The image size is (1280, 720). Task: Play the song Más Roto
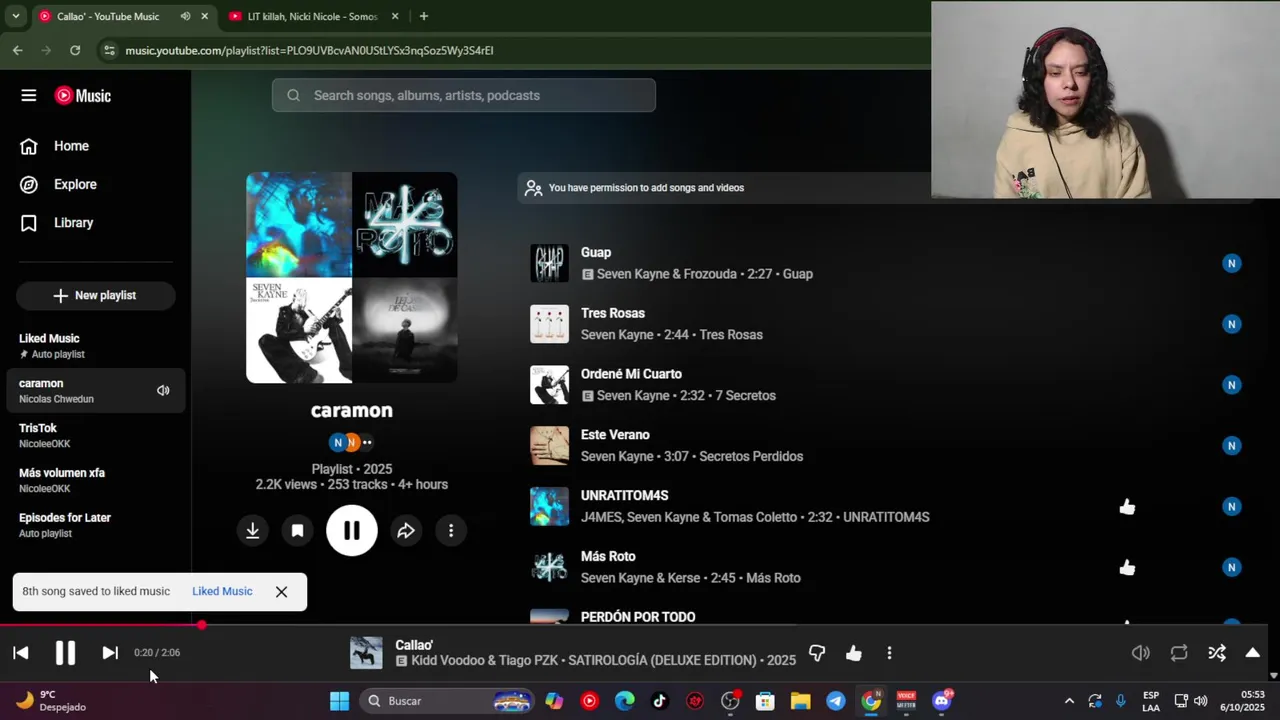(x=608, y=556)
